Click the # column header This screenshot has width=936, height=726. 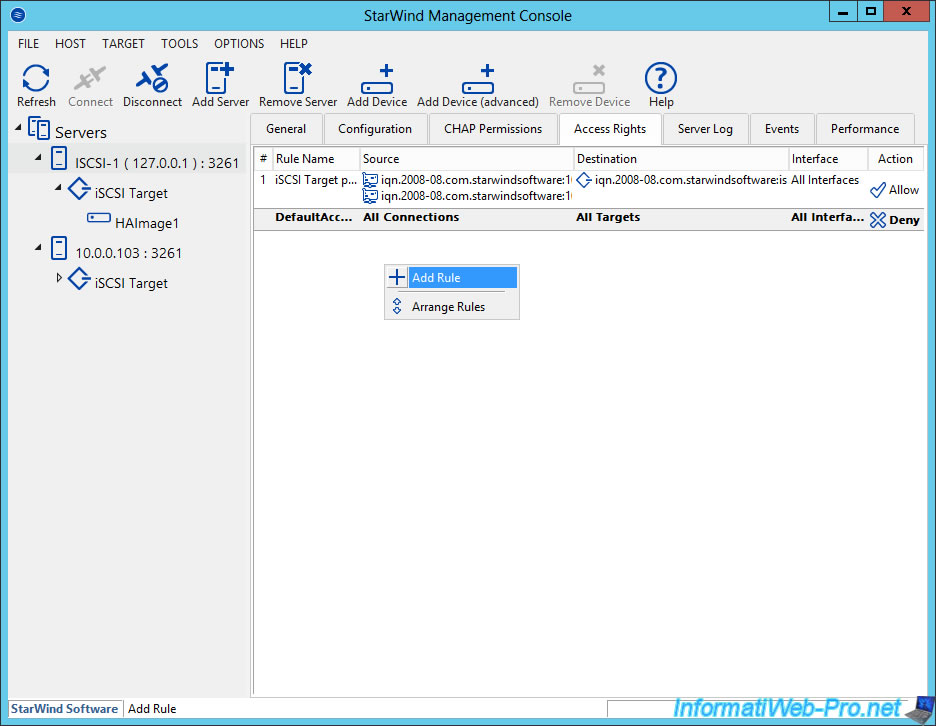(x=263, y=159)
